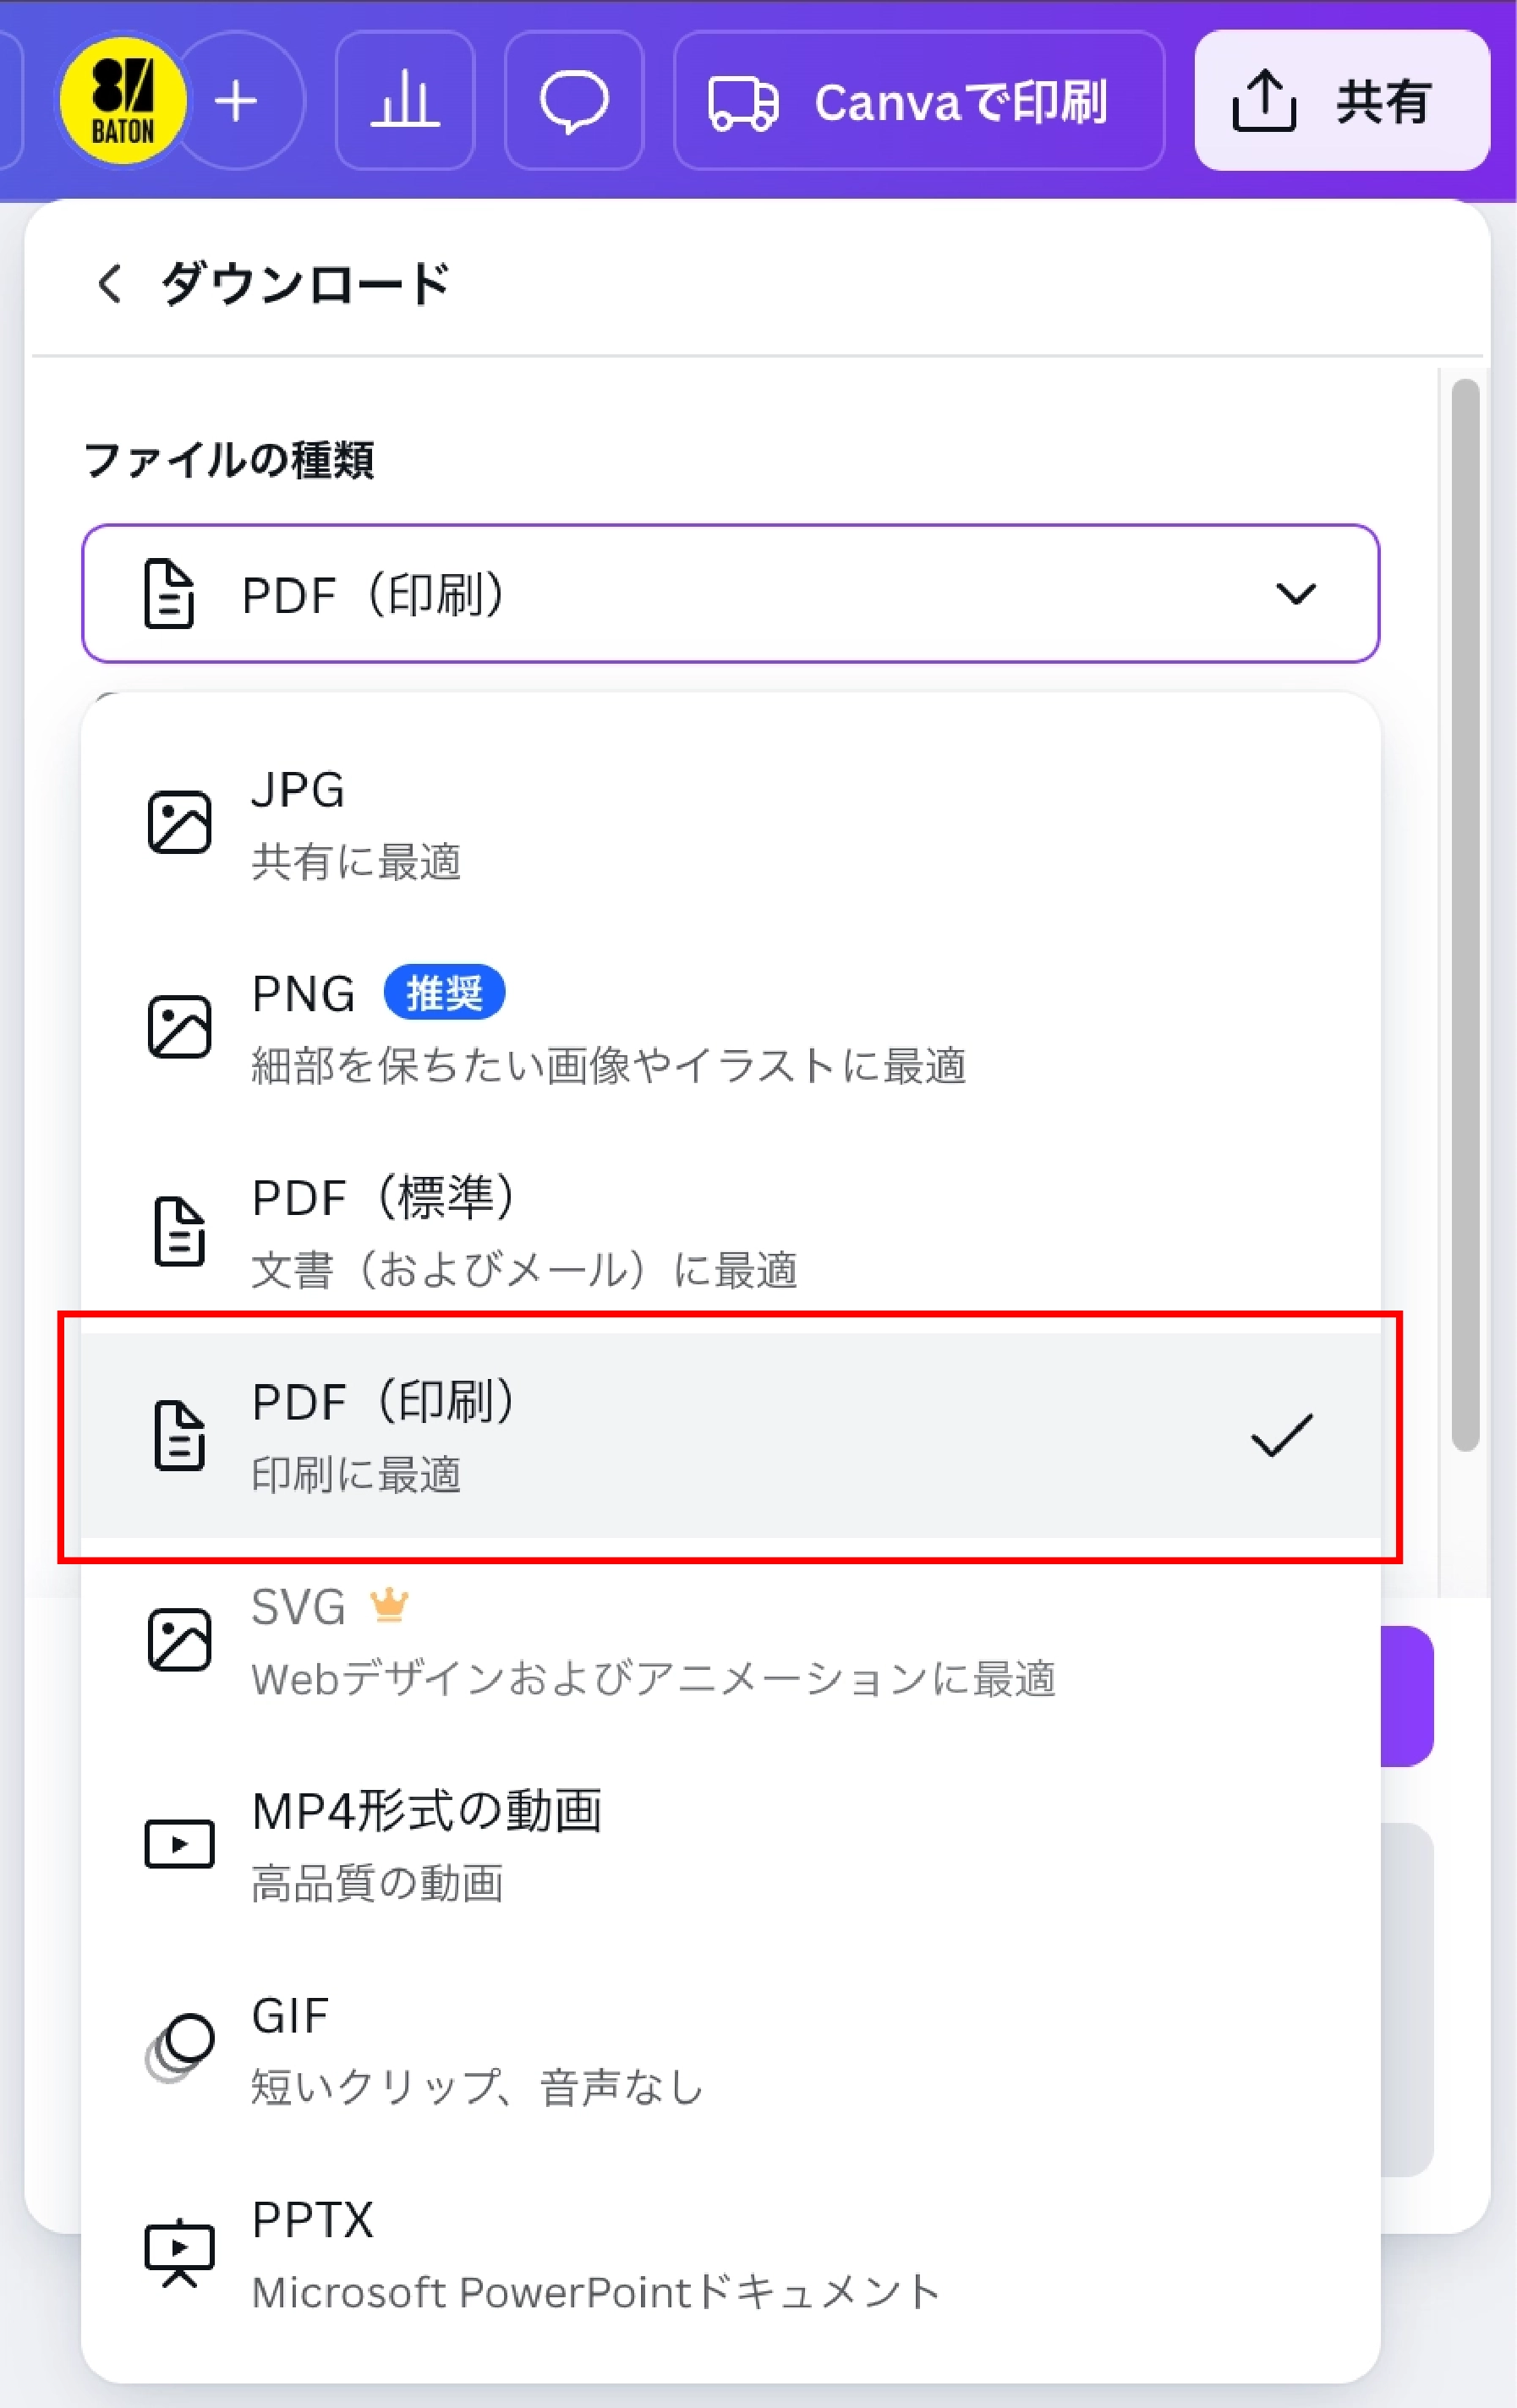Image resolution: width=1517 pixels, height=2408 pixels.
Task: Choose PDF（標準） from the file type list
Action: pos(731,1231)
